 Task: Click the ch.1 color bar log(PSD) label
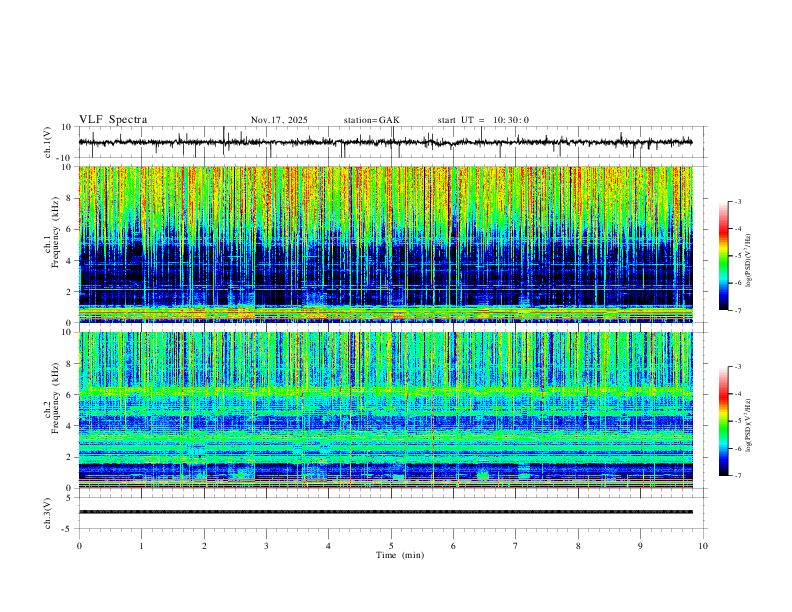(748, 261)
